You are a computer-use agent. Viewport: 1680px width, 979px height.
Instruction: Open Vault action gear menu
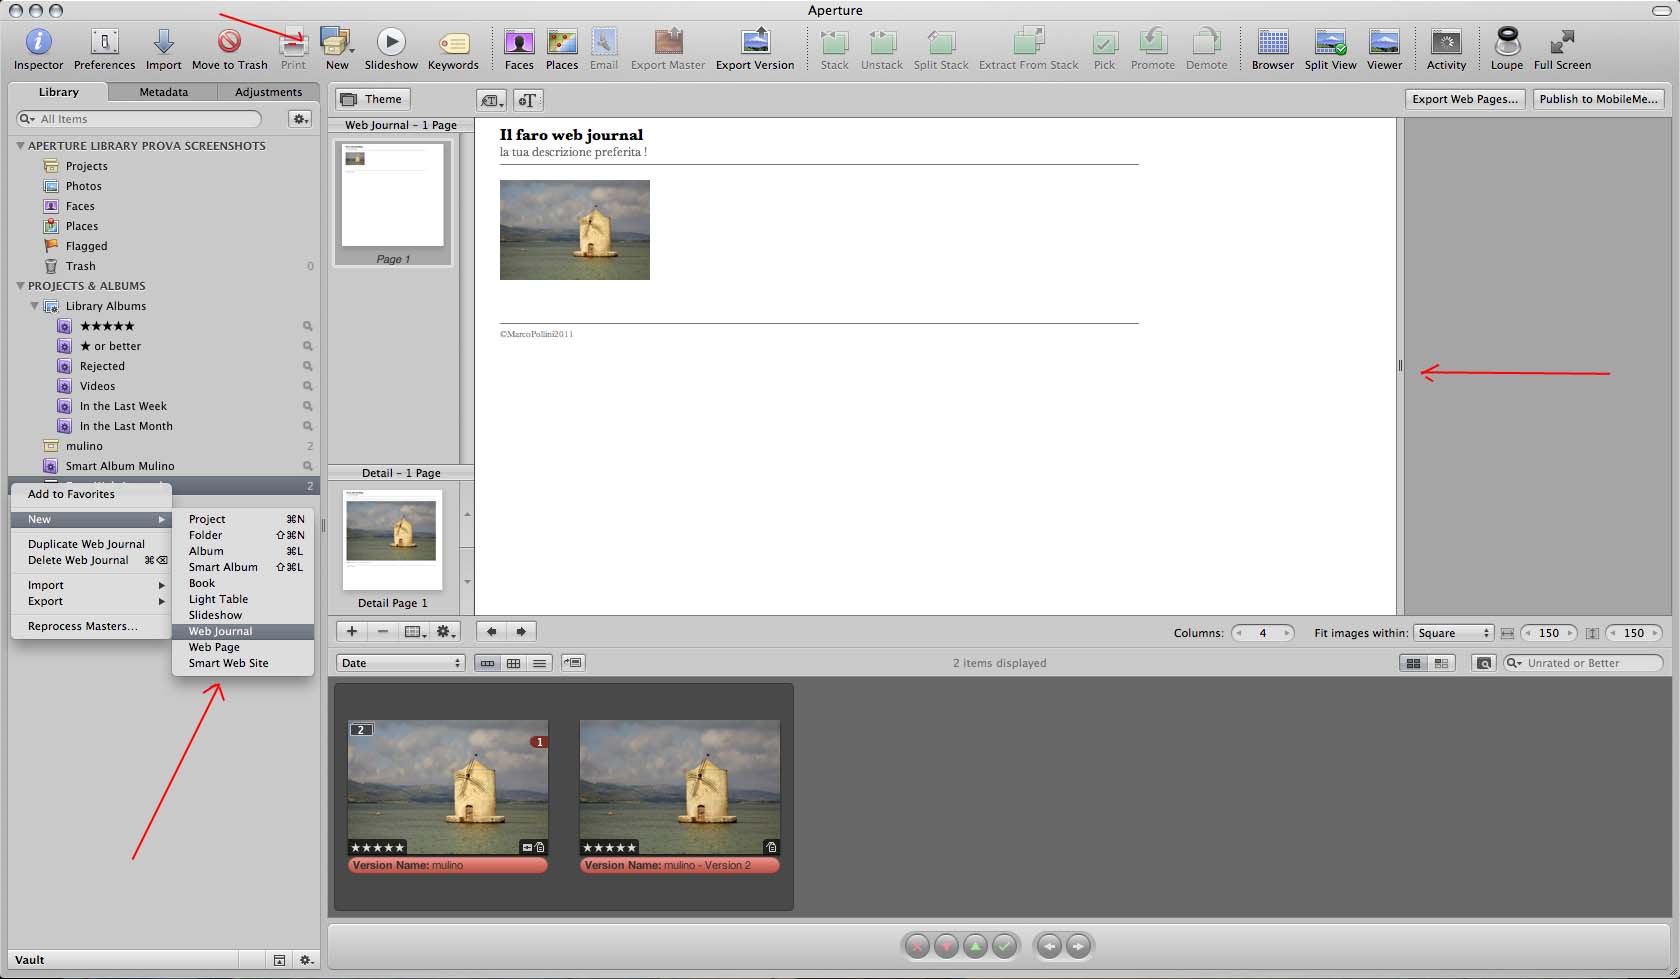306,960
